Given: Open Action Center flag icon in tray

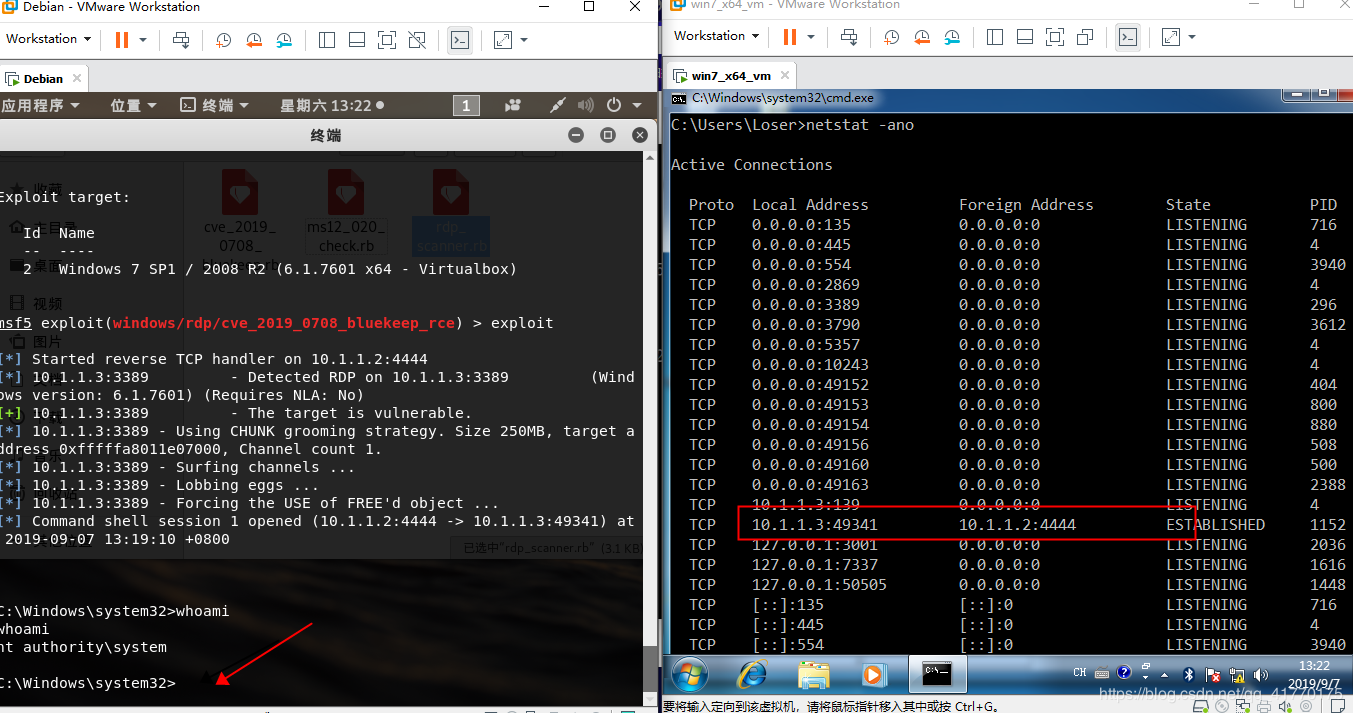Looking at the screenshot, I should tap(1214, 674).
